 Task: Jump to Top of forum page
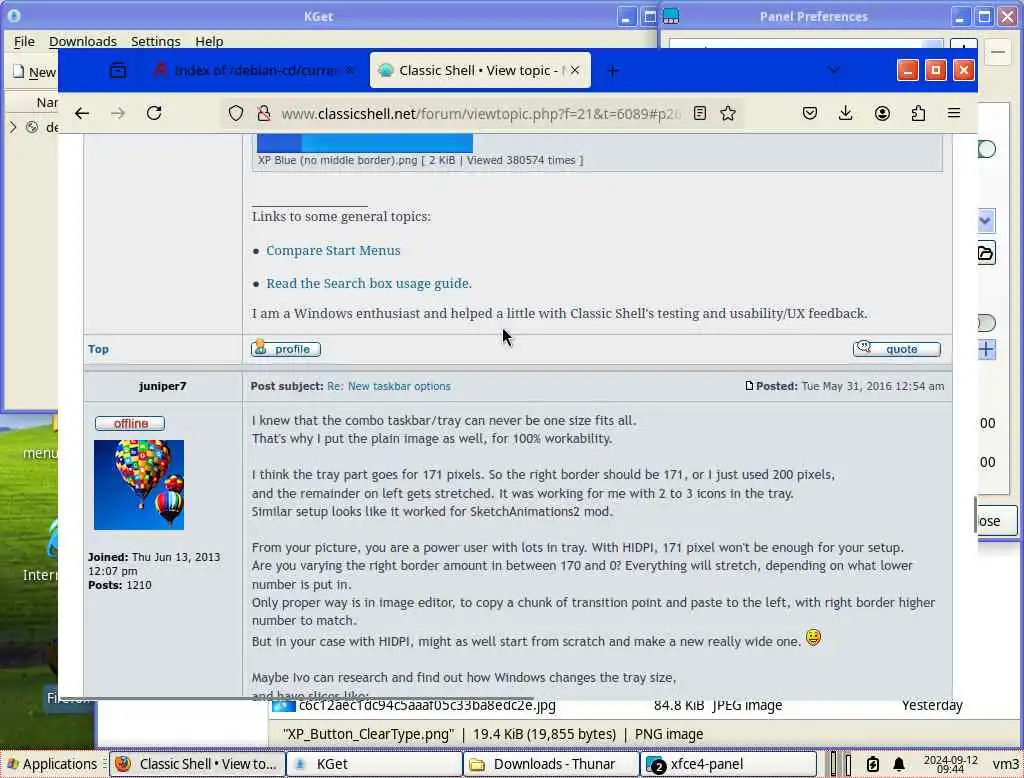[x=98, y=349]
